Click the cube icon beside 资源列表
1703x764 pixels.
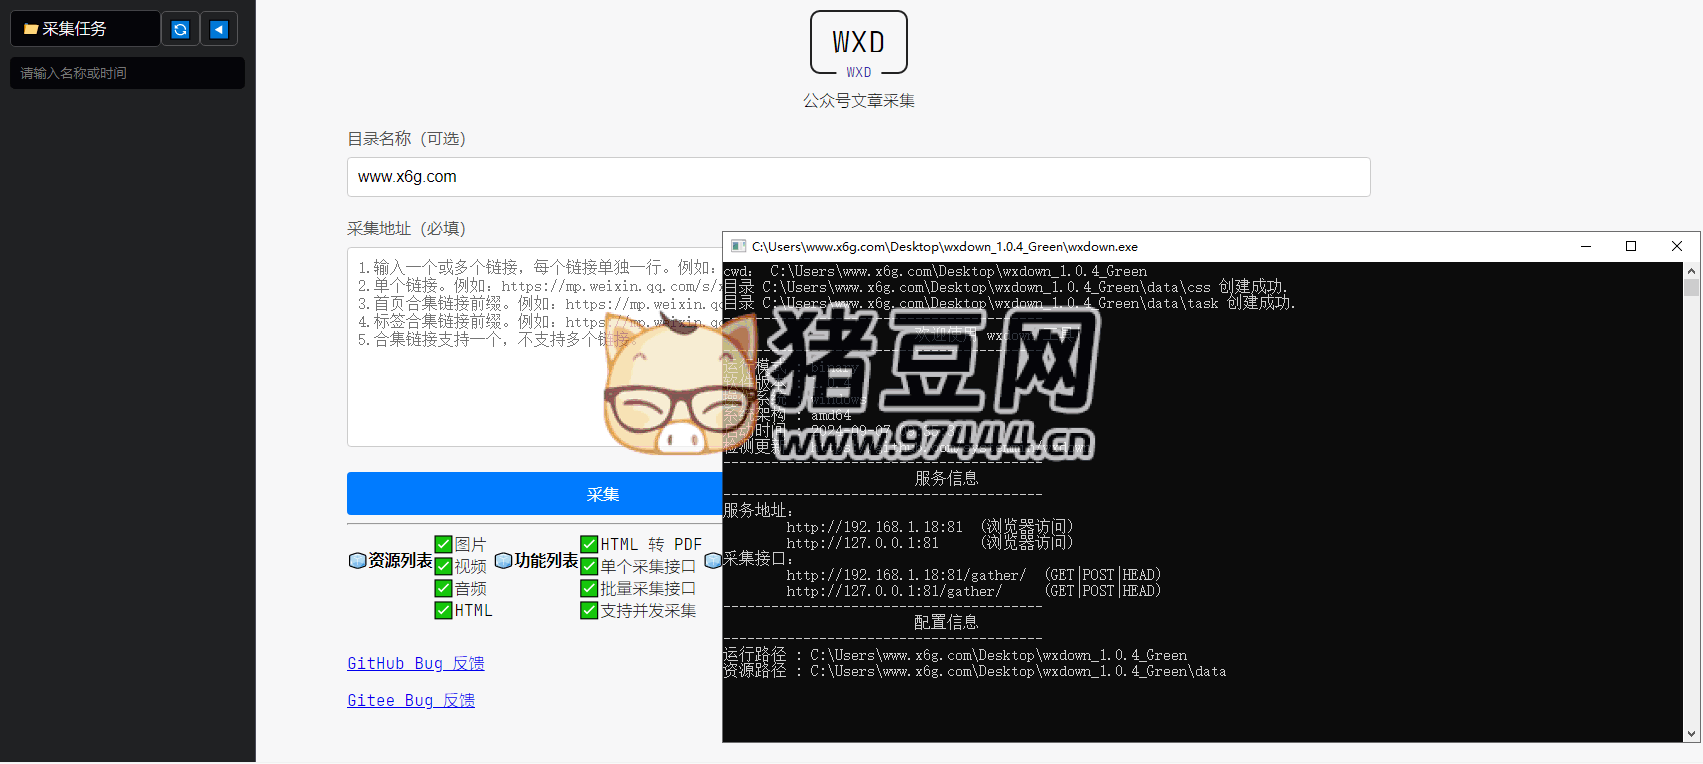[357, 561]
